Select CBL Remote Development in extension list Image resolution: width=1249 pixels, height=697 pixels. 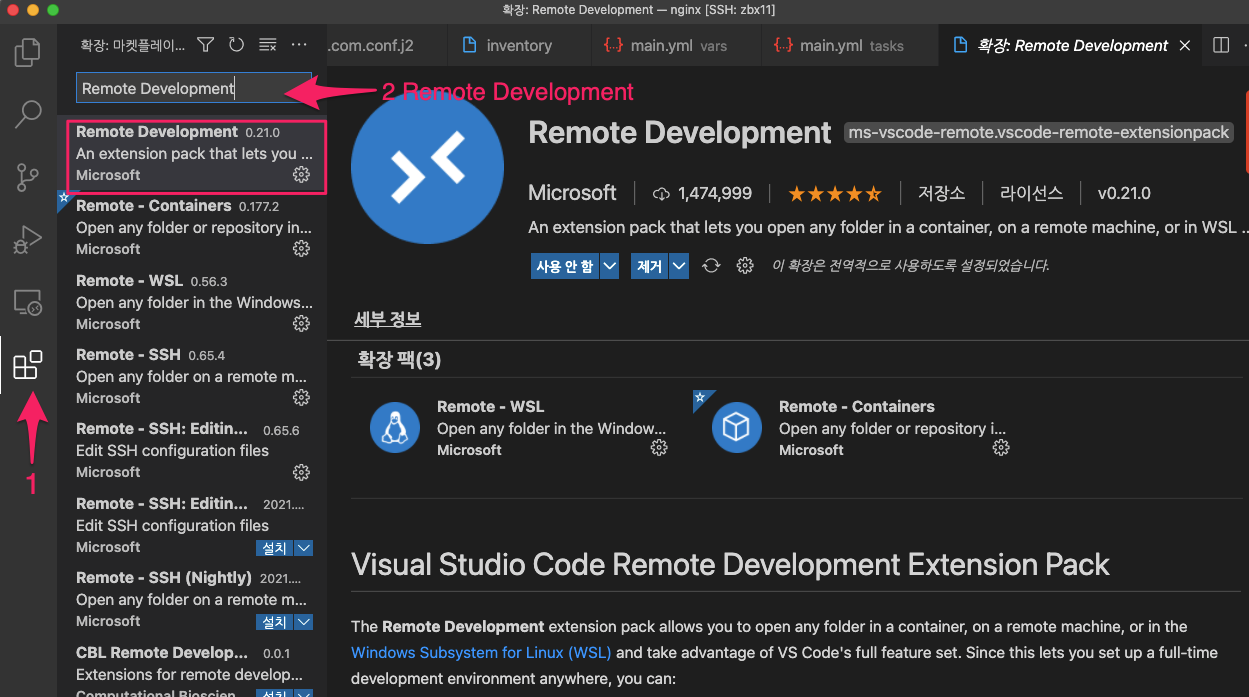coord(194,668)
